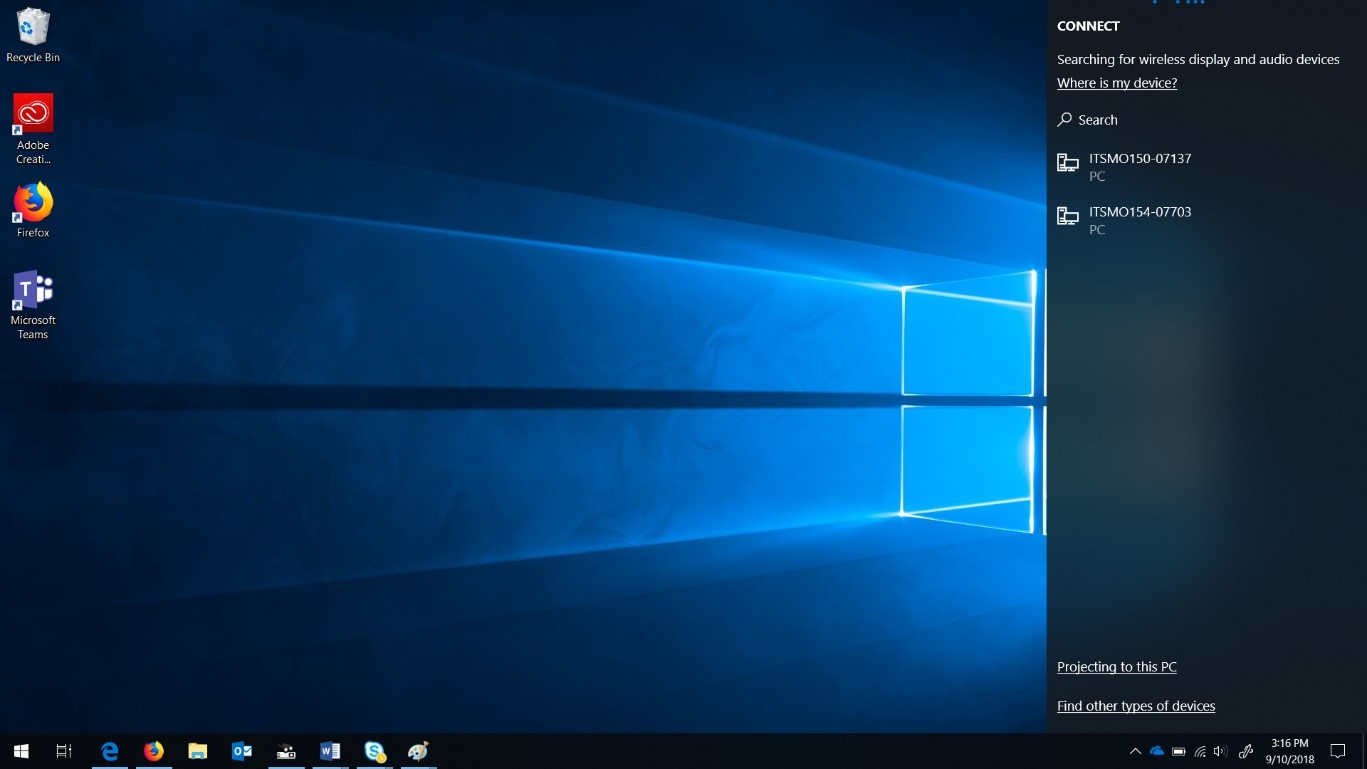Click the magnifier icon beside Search

tap(1064, 120)
